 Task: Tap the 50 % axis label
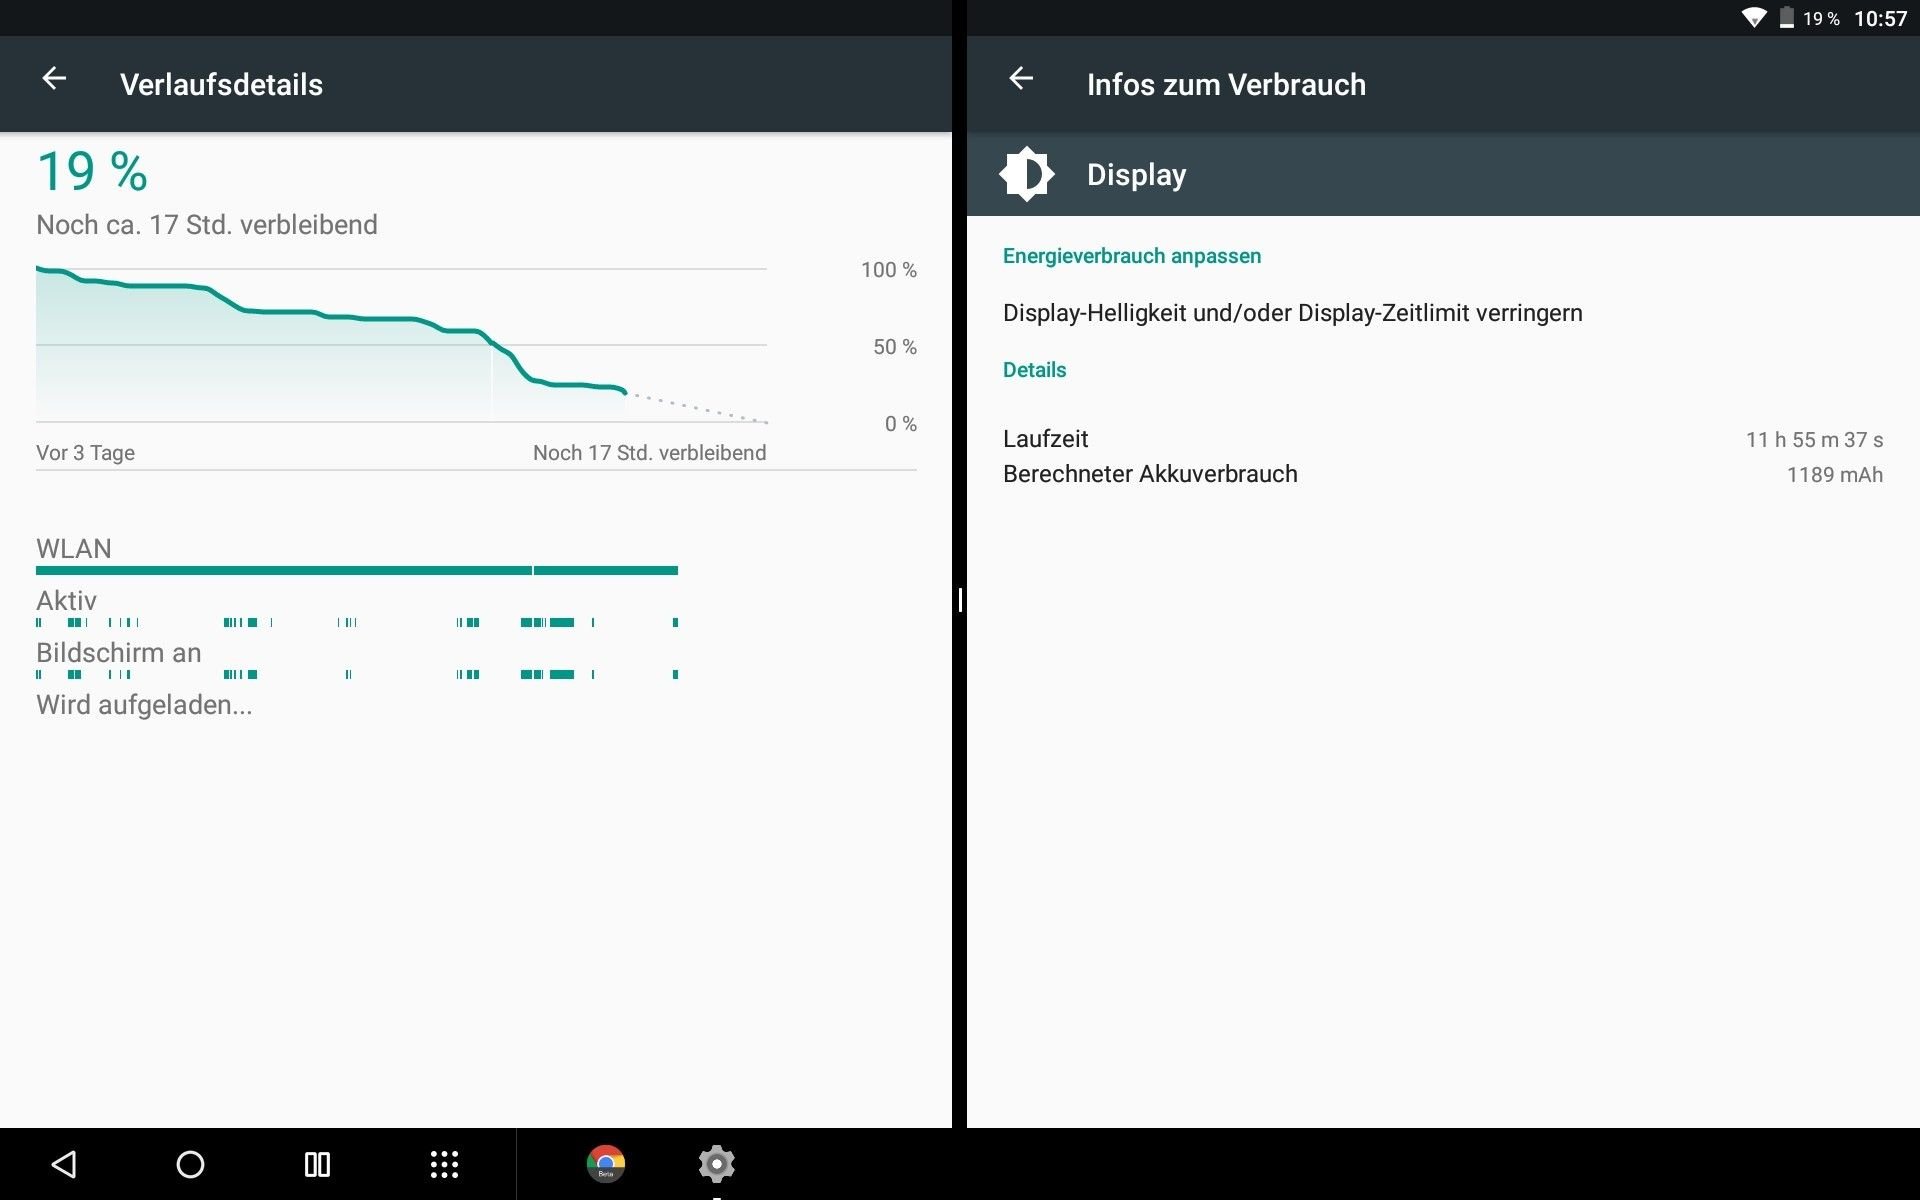pos(894,347)
